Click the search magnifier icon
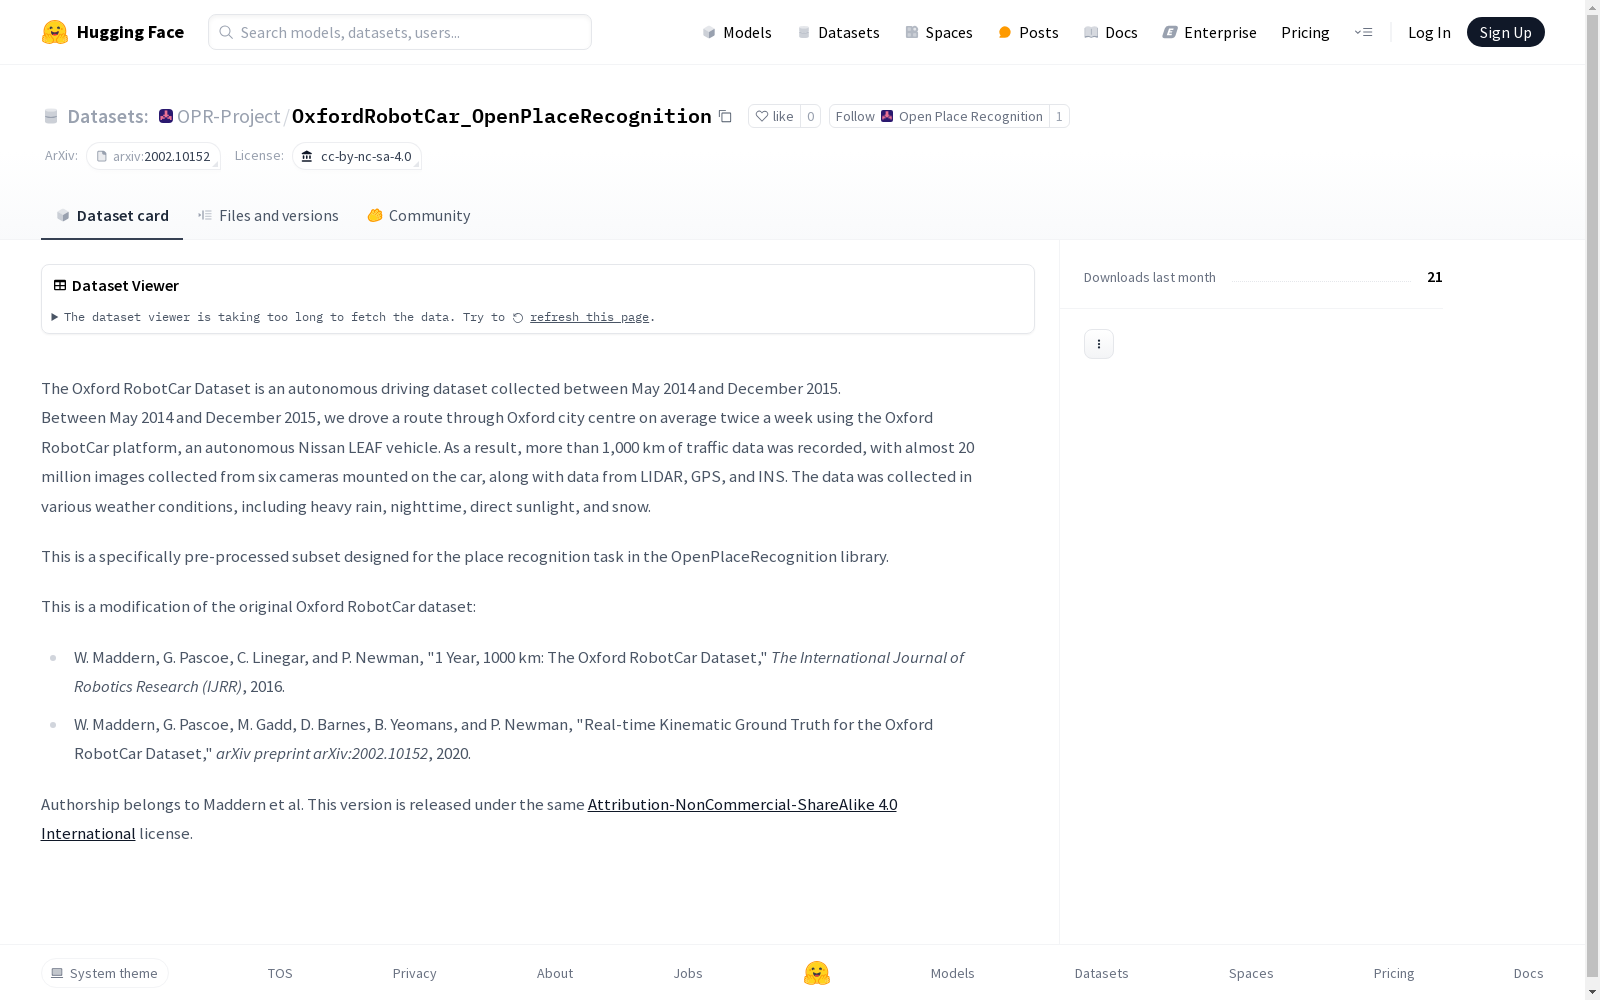1600x1000 pixels. 226,32
